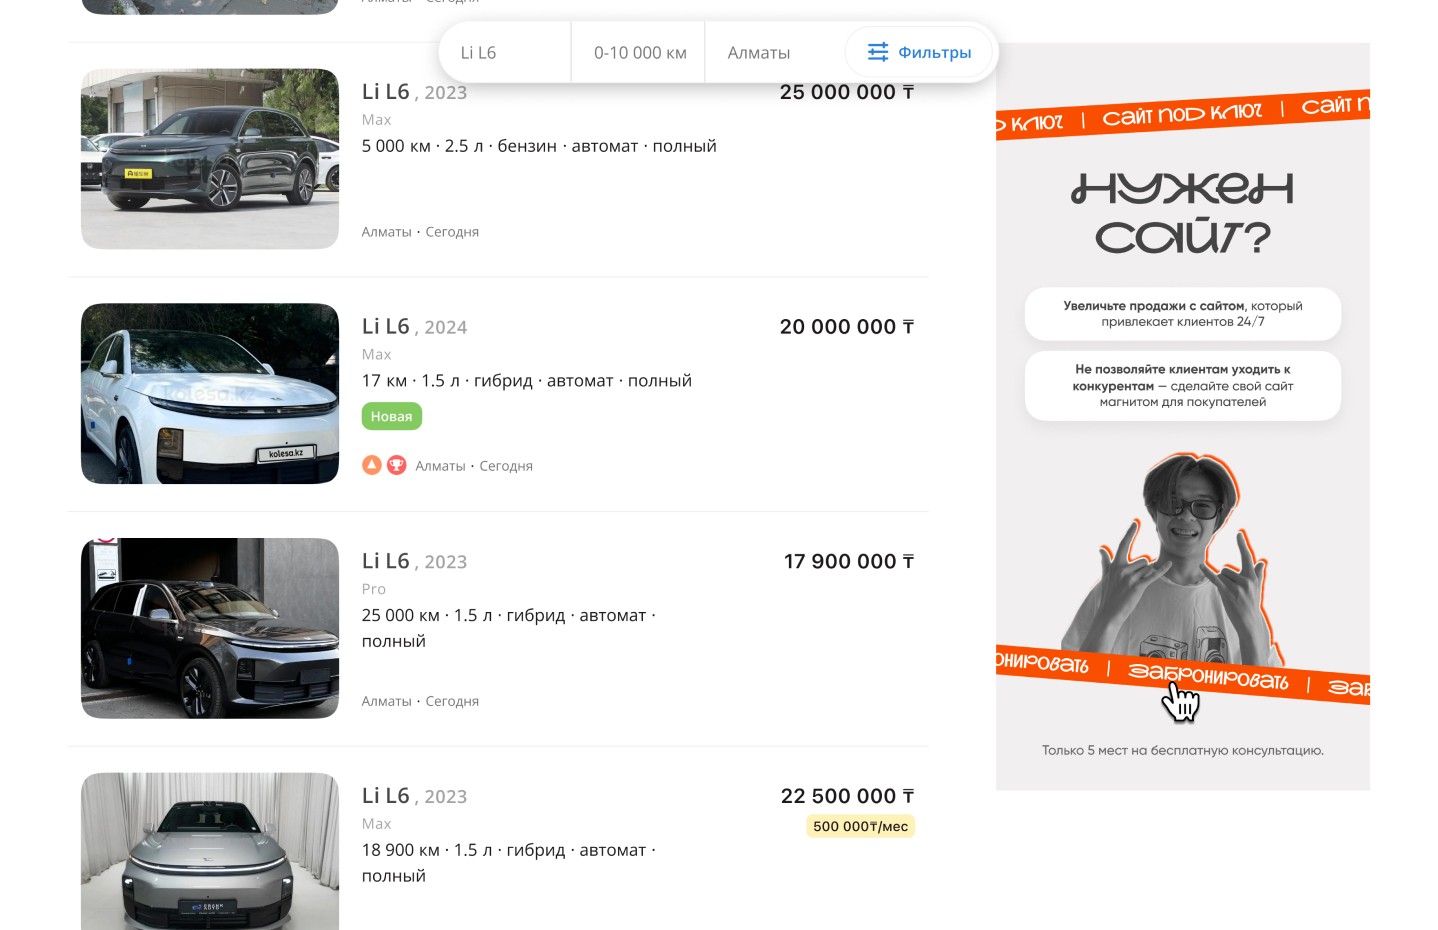Click the specs line starting with 25 000 км

pos(509,628)
